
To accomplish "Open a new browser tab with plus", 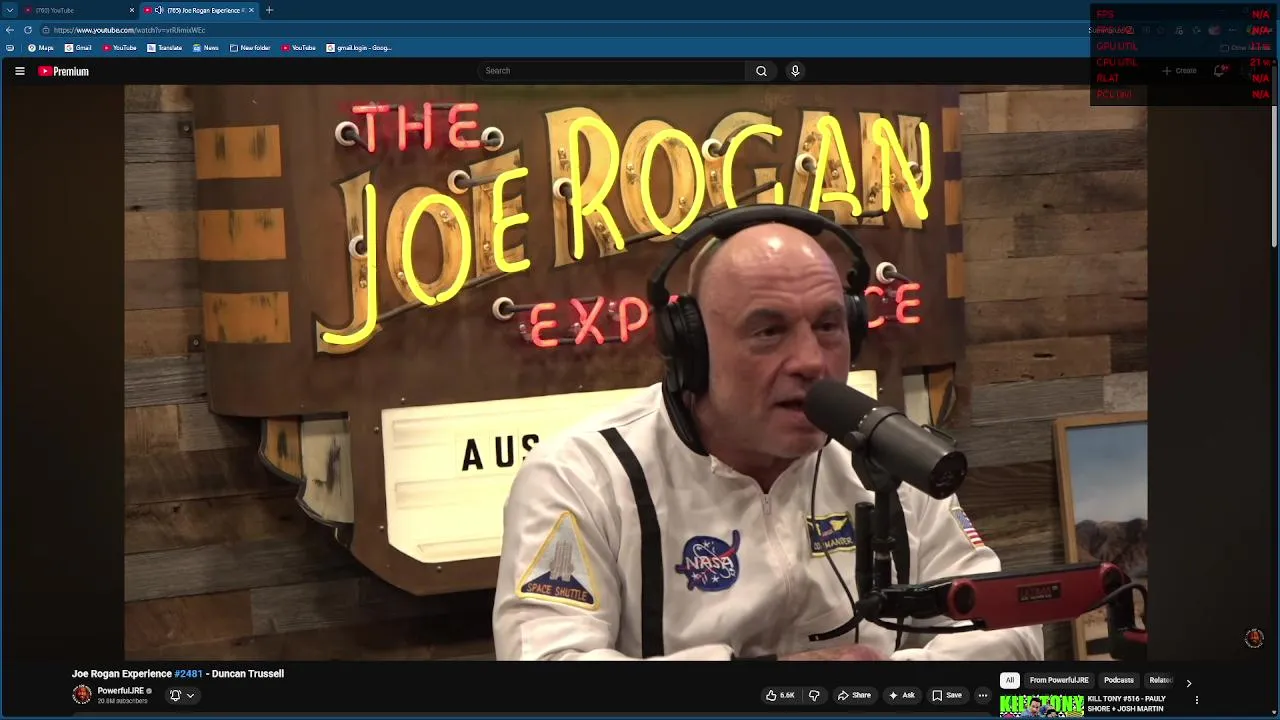I will tap(269, 10).
